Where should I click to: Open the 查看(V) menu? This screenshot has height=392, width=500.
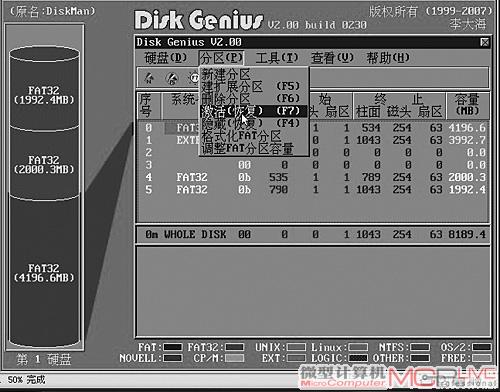coord(332,58)
